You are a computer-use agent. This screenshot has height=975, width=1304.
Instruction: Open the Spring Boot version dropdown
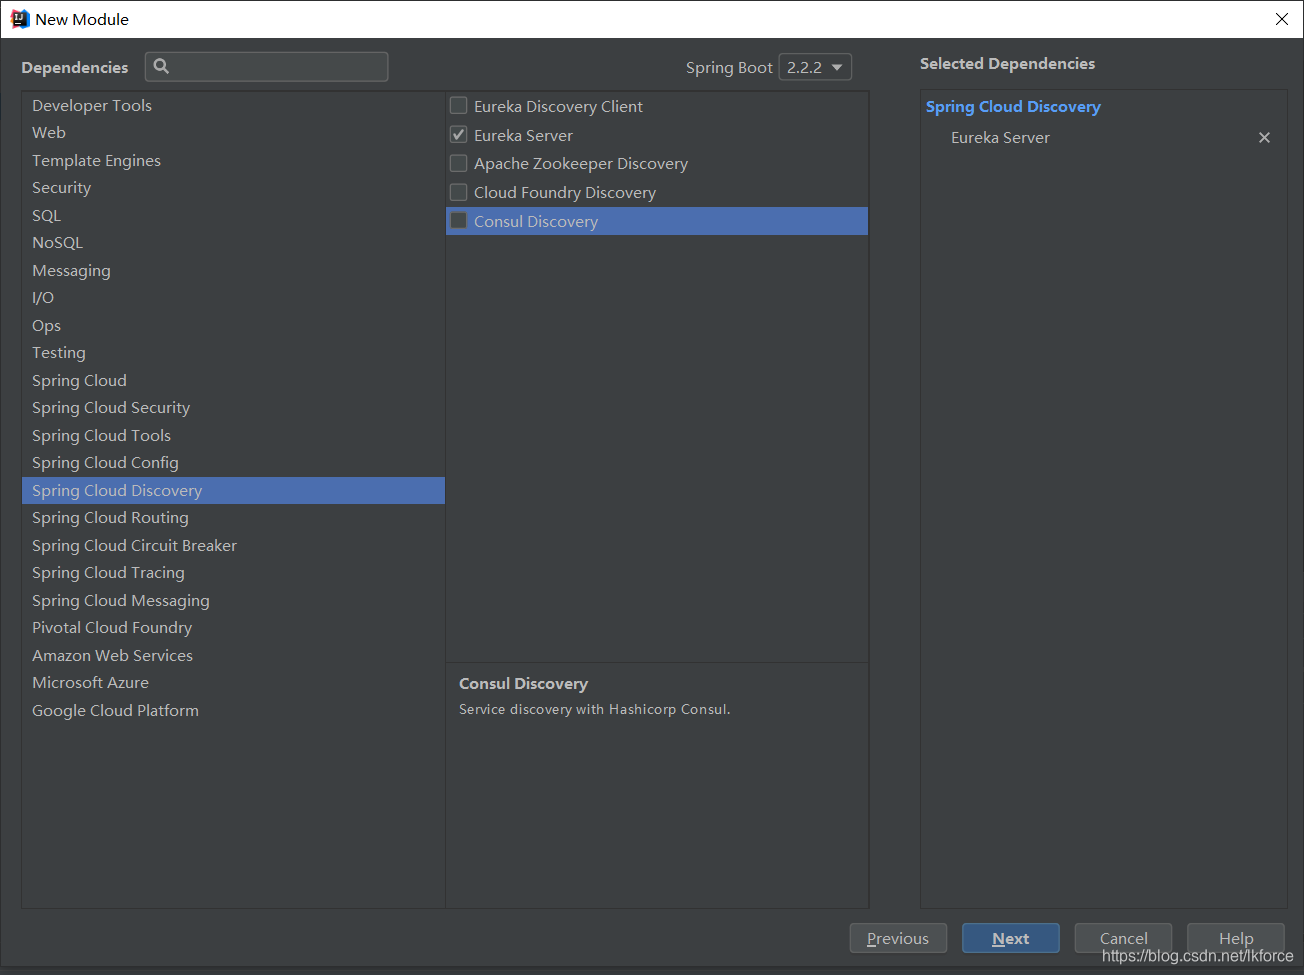coord(815,67)
